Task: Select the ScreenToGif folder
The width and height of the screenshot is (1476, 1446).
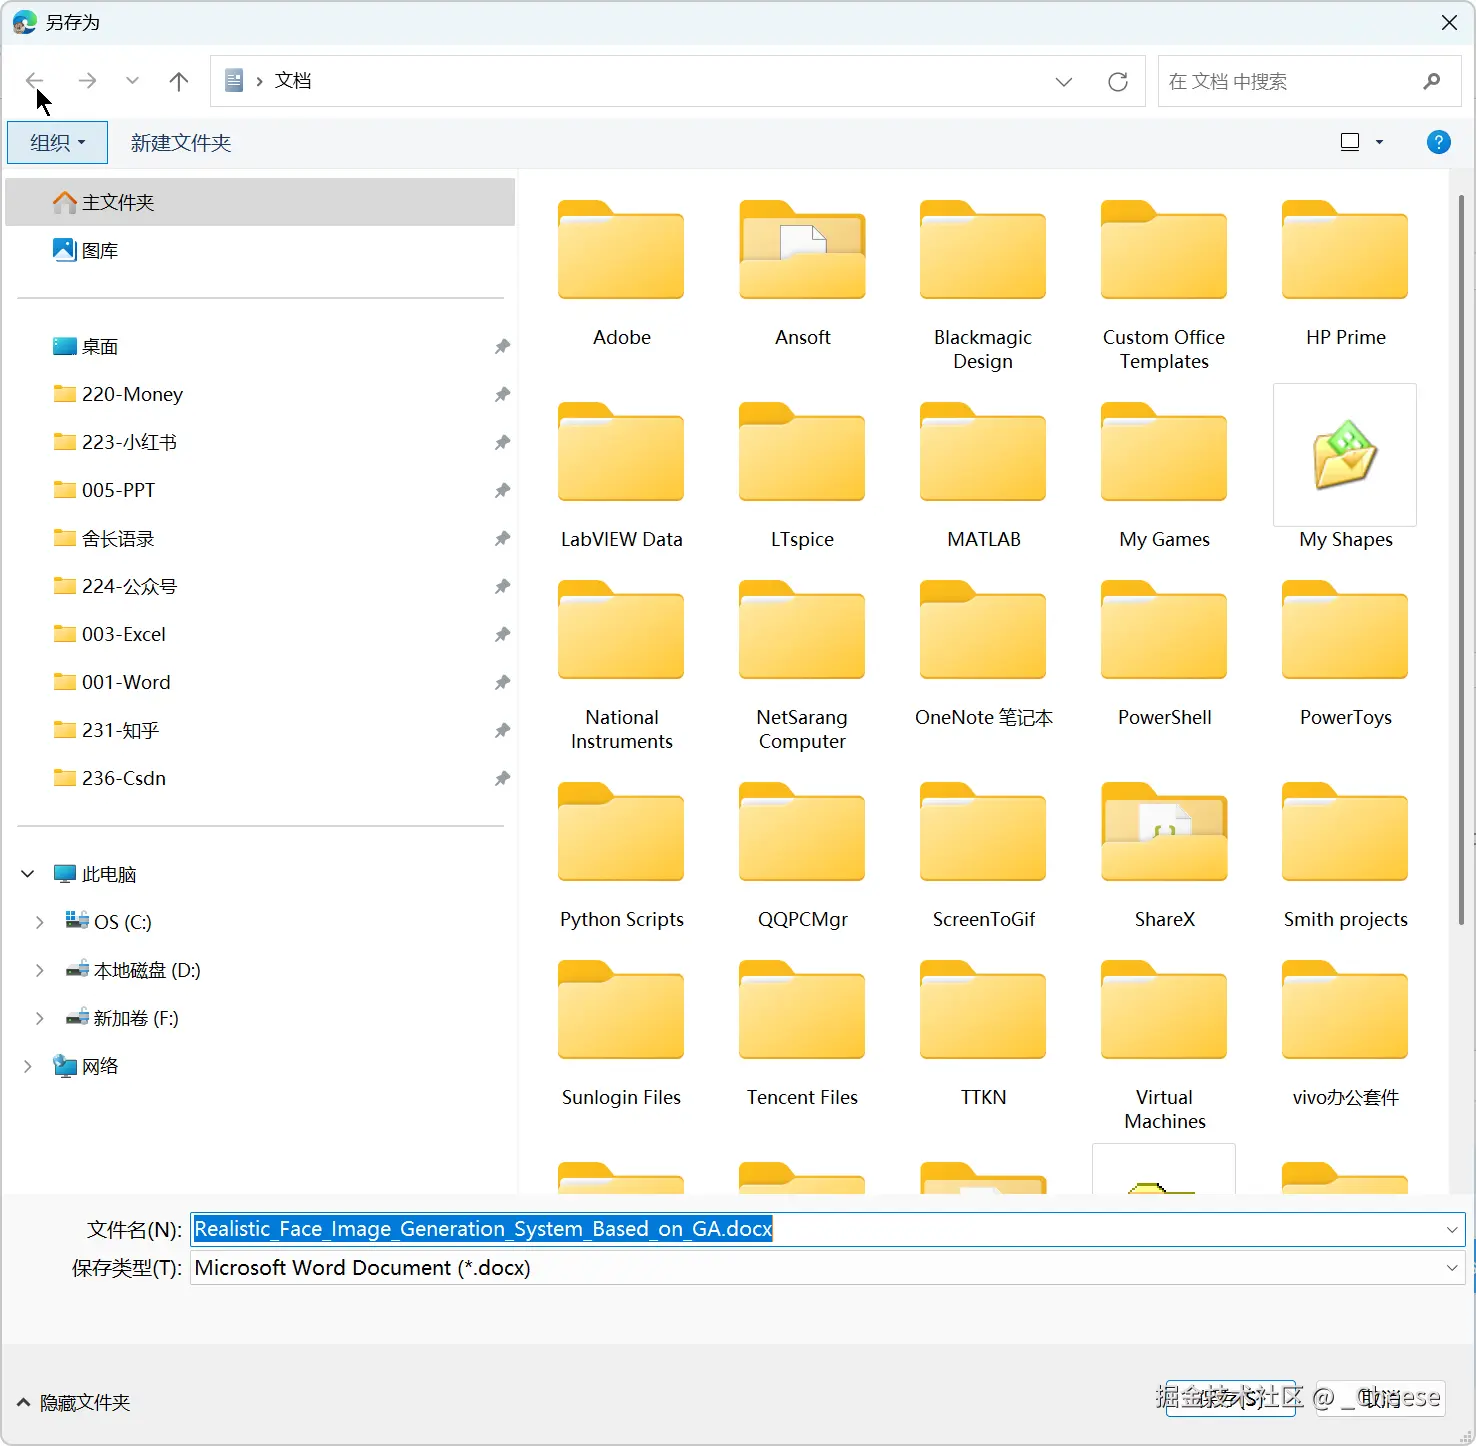Action: [x=983, y=855]
